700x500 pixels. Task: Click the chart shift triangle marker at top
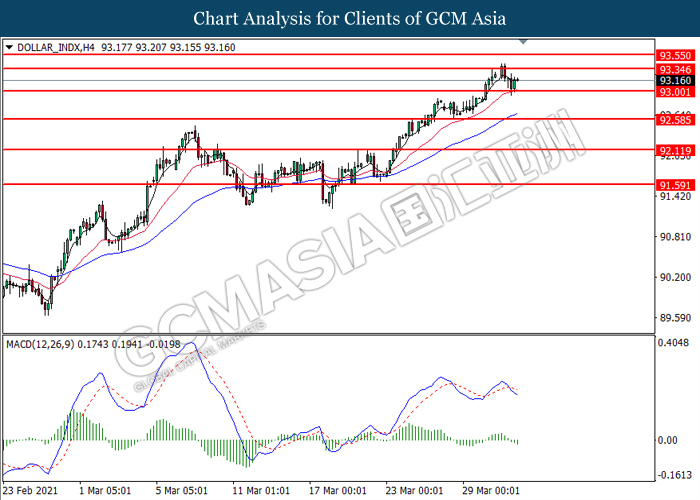[x=522, y=43]
